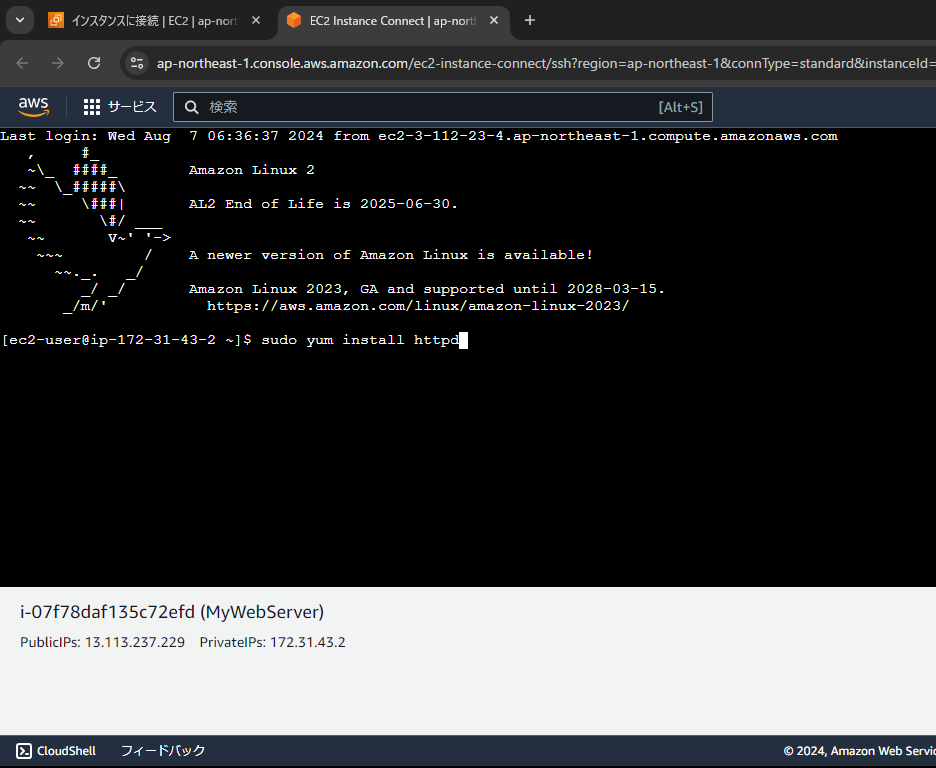Open the サービス menu label
936x768 pixels.
point(132,107)
